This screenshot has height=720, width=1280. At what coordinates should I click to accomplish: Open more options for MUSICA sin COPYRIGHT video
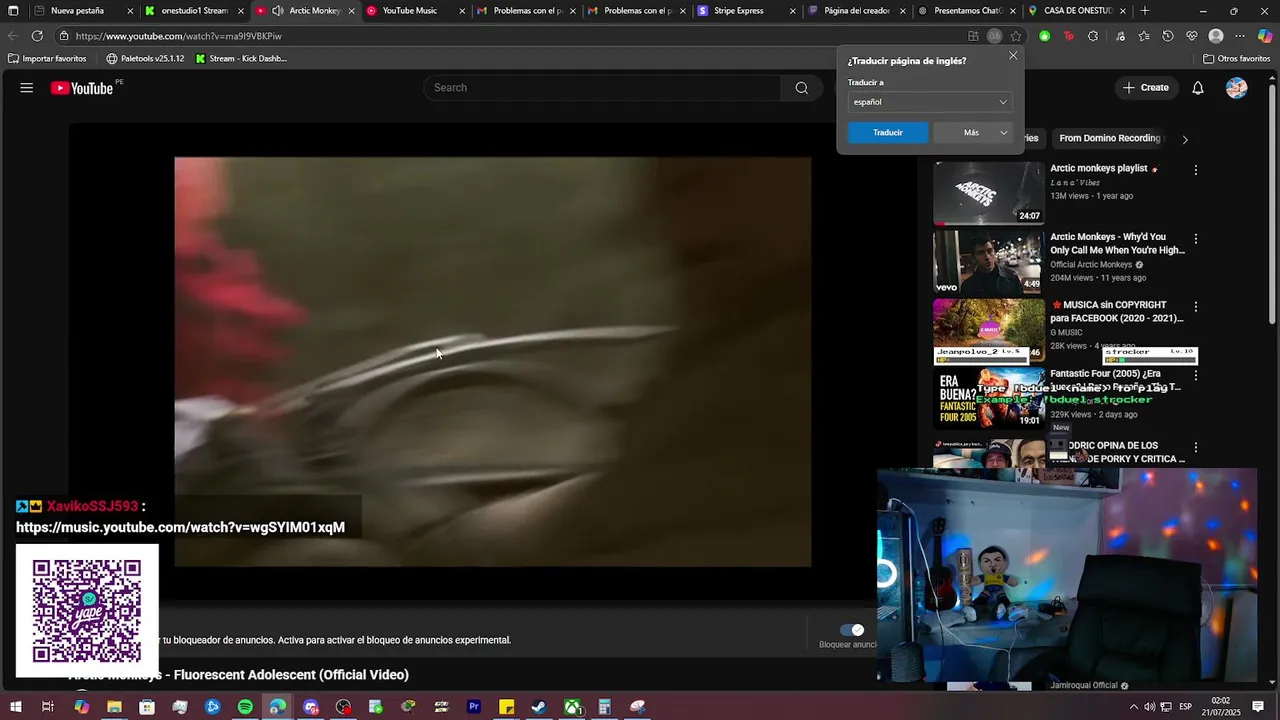pos(1195,307)
